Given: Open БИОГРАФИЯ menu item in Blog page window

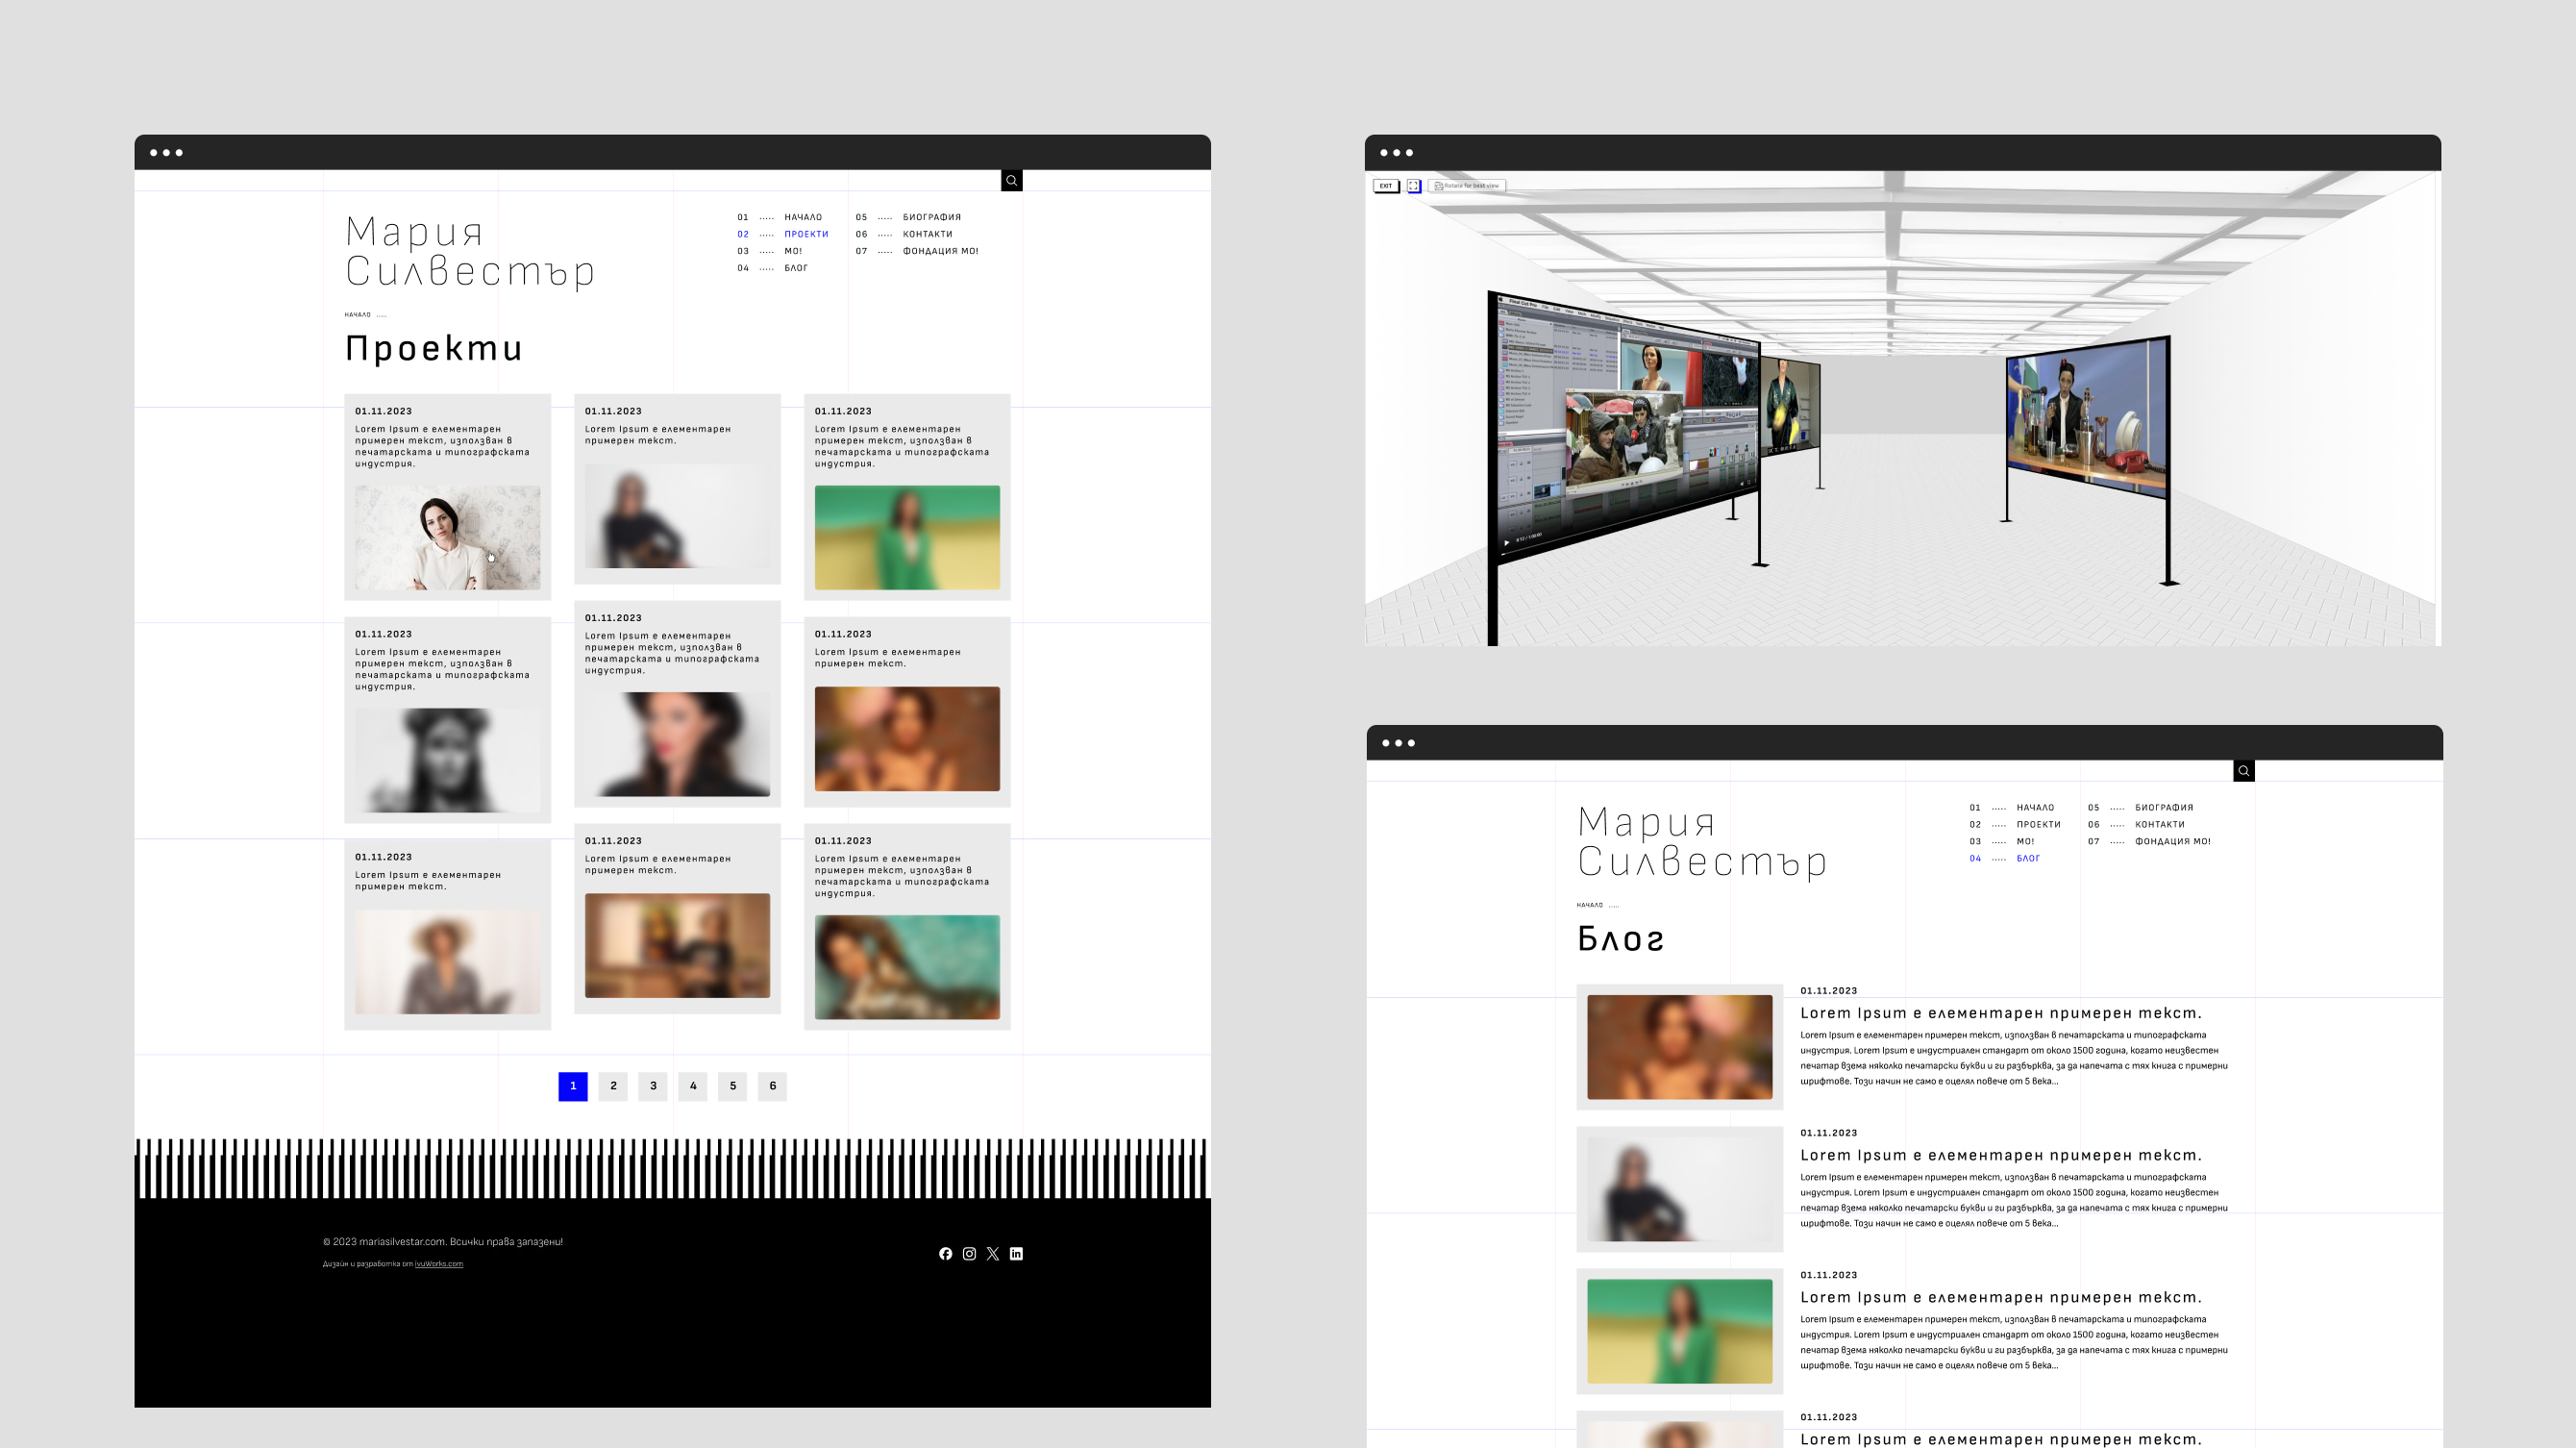Looking at the screenshot, I should [2163, 807].
